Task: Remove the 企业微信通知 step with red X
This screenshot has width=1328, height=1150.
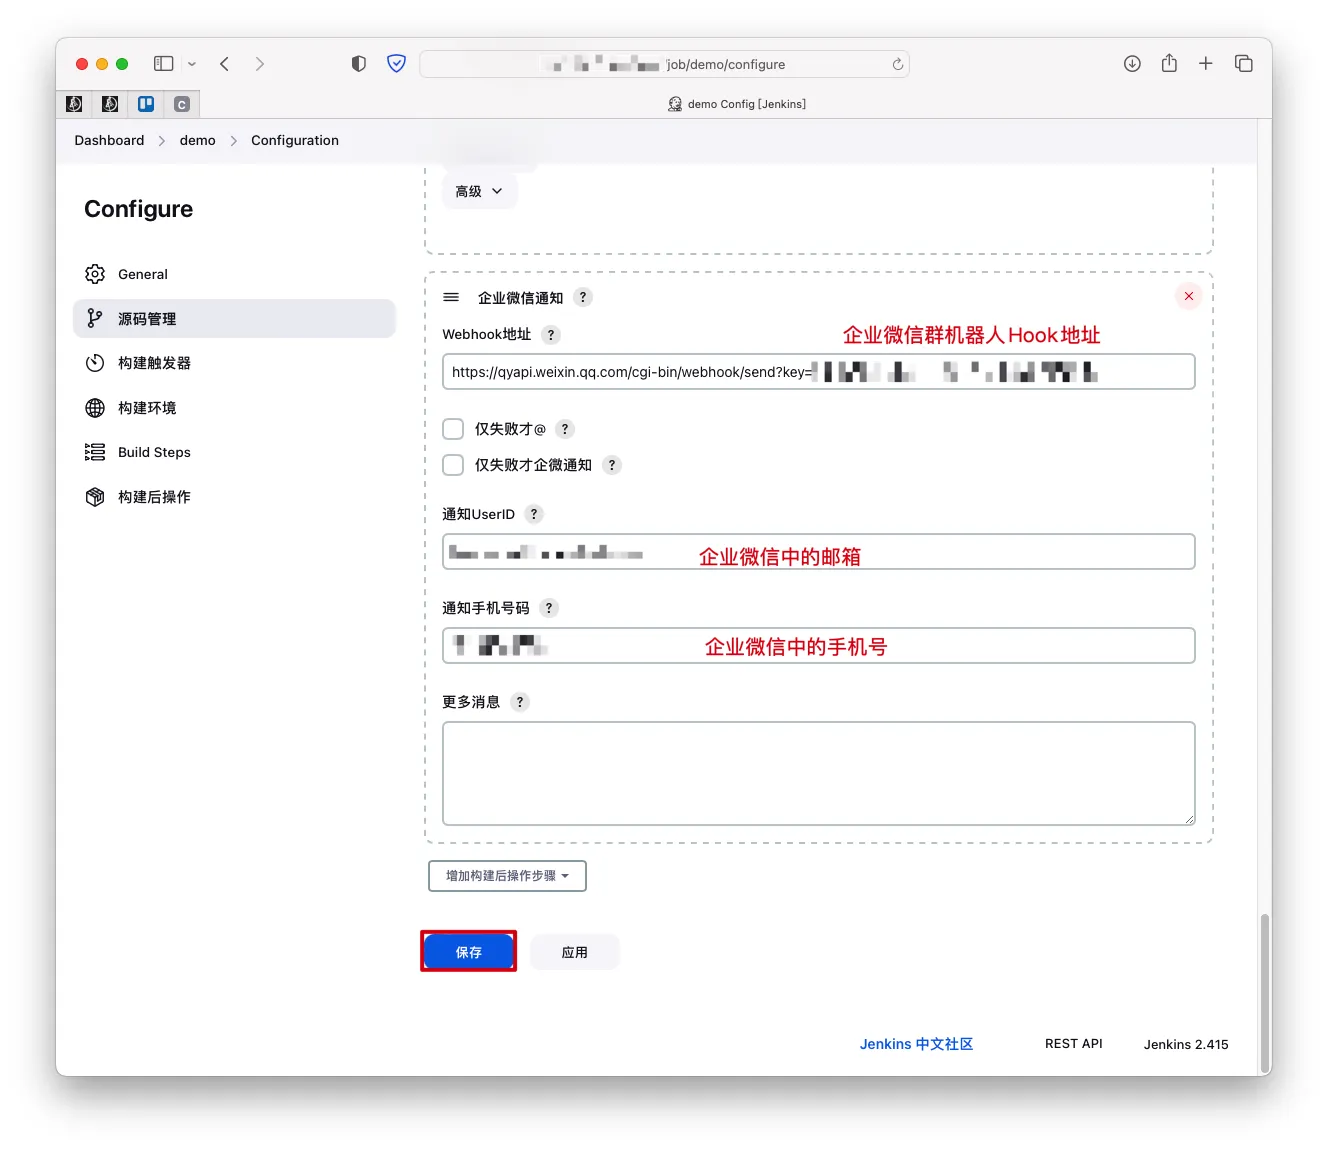Action: tap(1188, 296)
